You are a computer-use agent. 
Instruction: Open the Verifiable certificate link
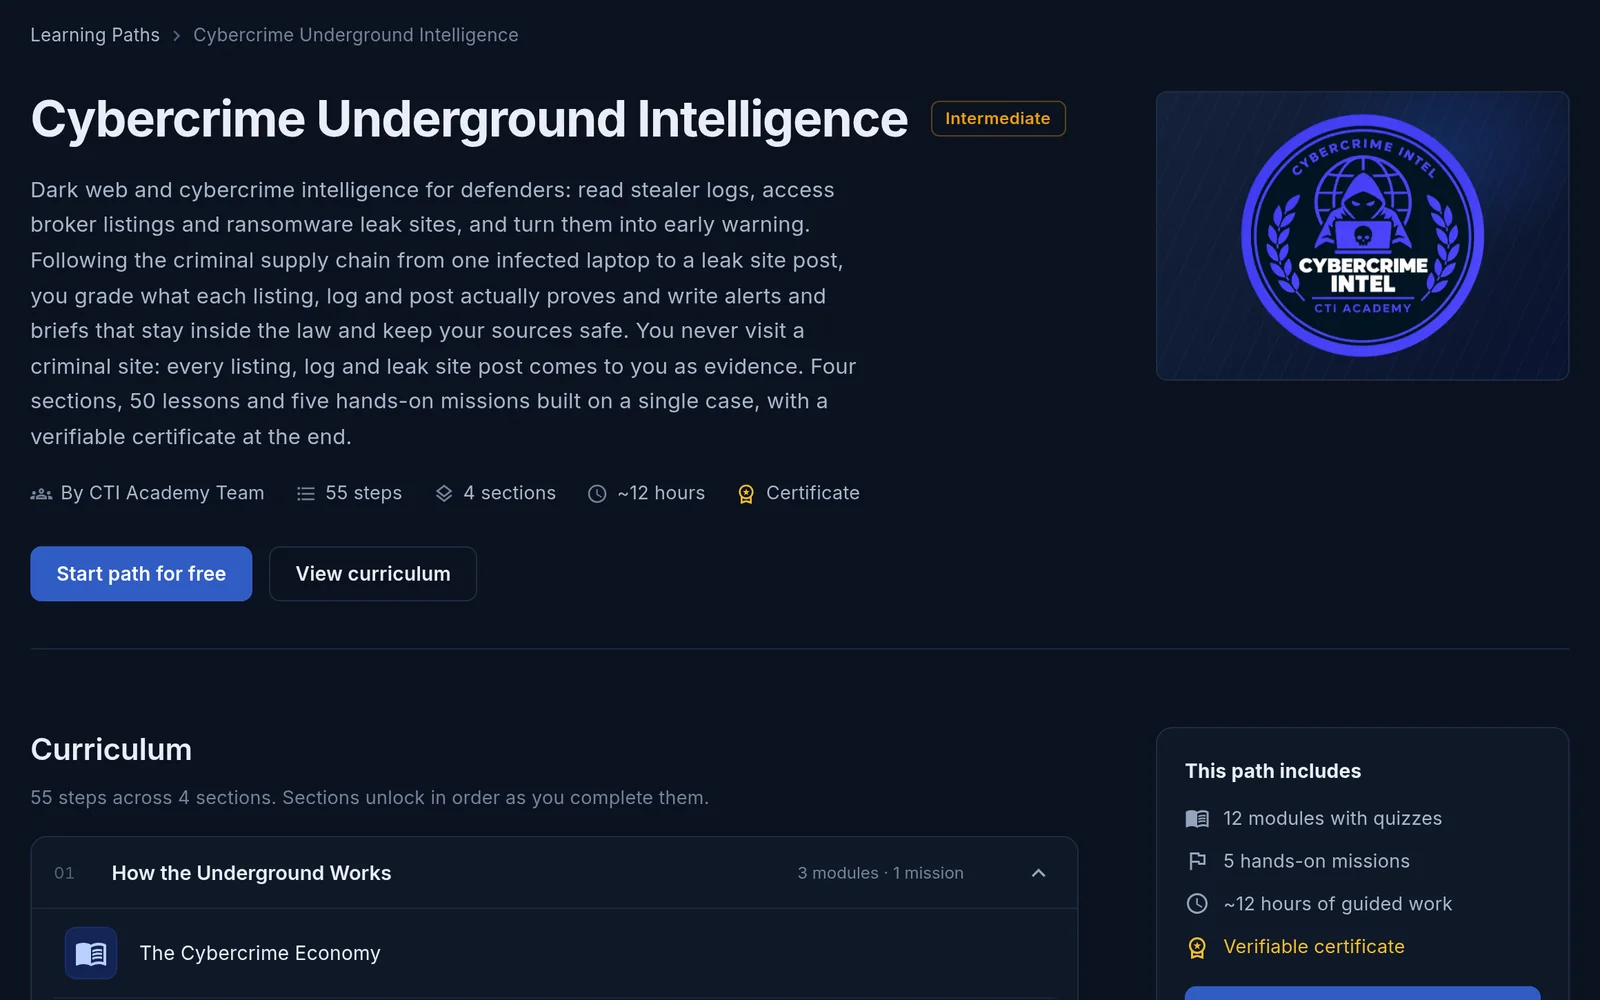point(1314,947)
